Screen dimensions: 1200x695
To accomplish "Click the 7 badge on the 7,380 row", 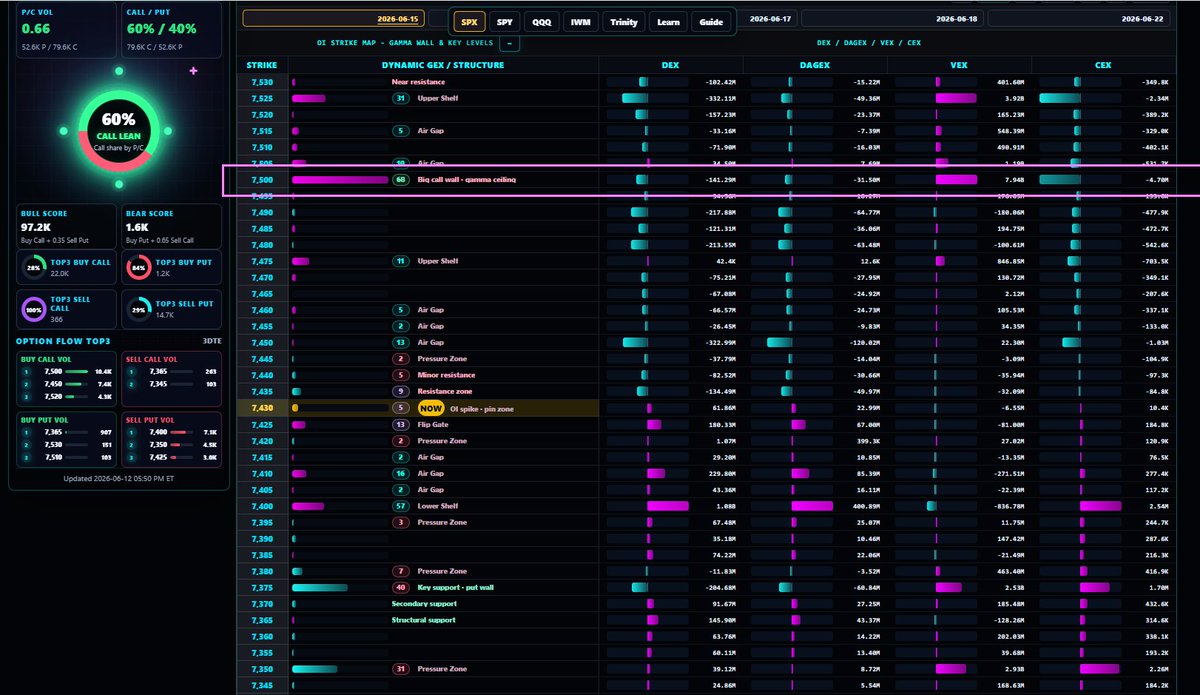I will [x=401, y=571].
